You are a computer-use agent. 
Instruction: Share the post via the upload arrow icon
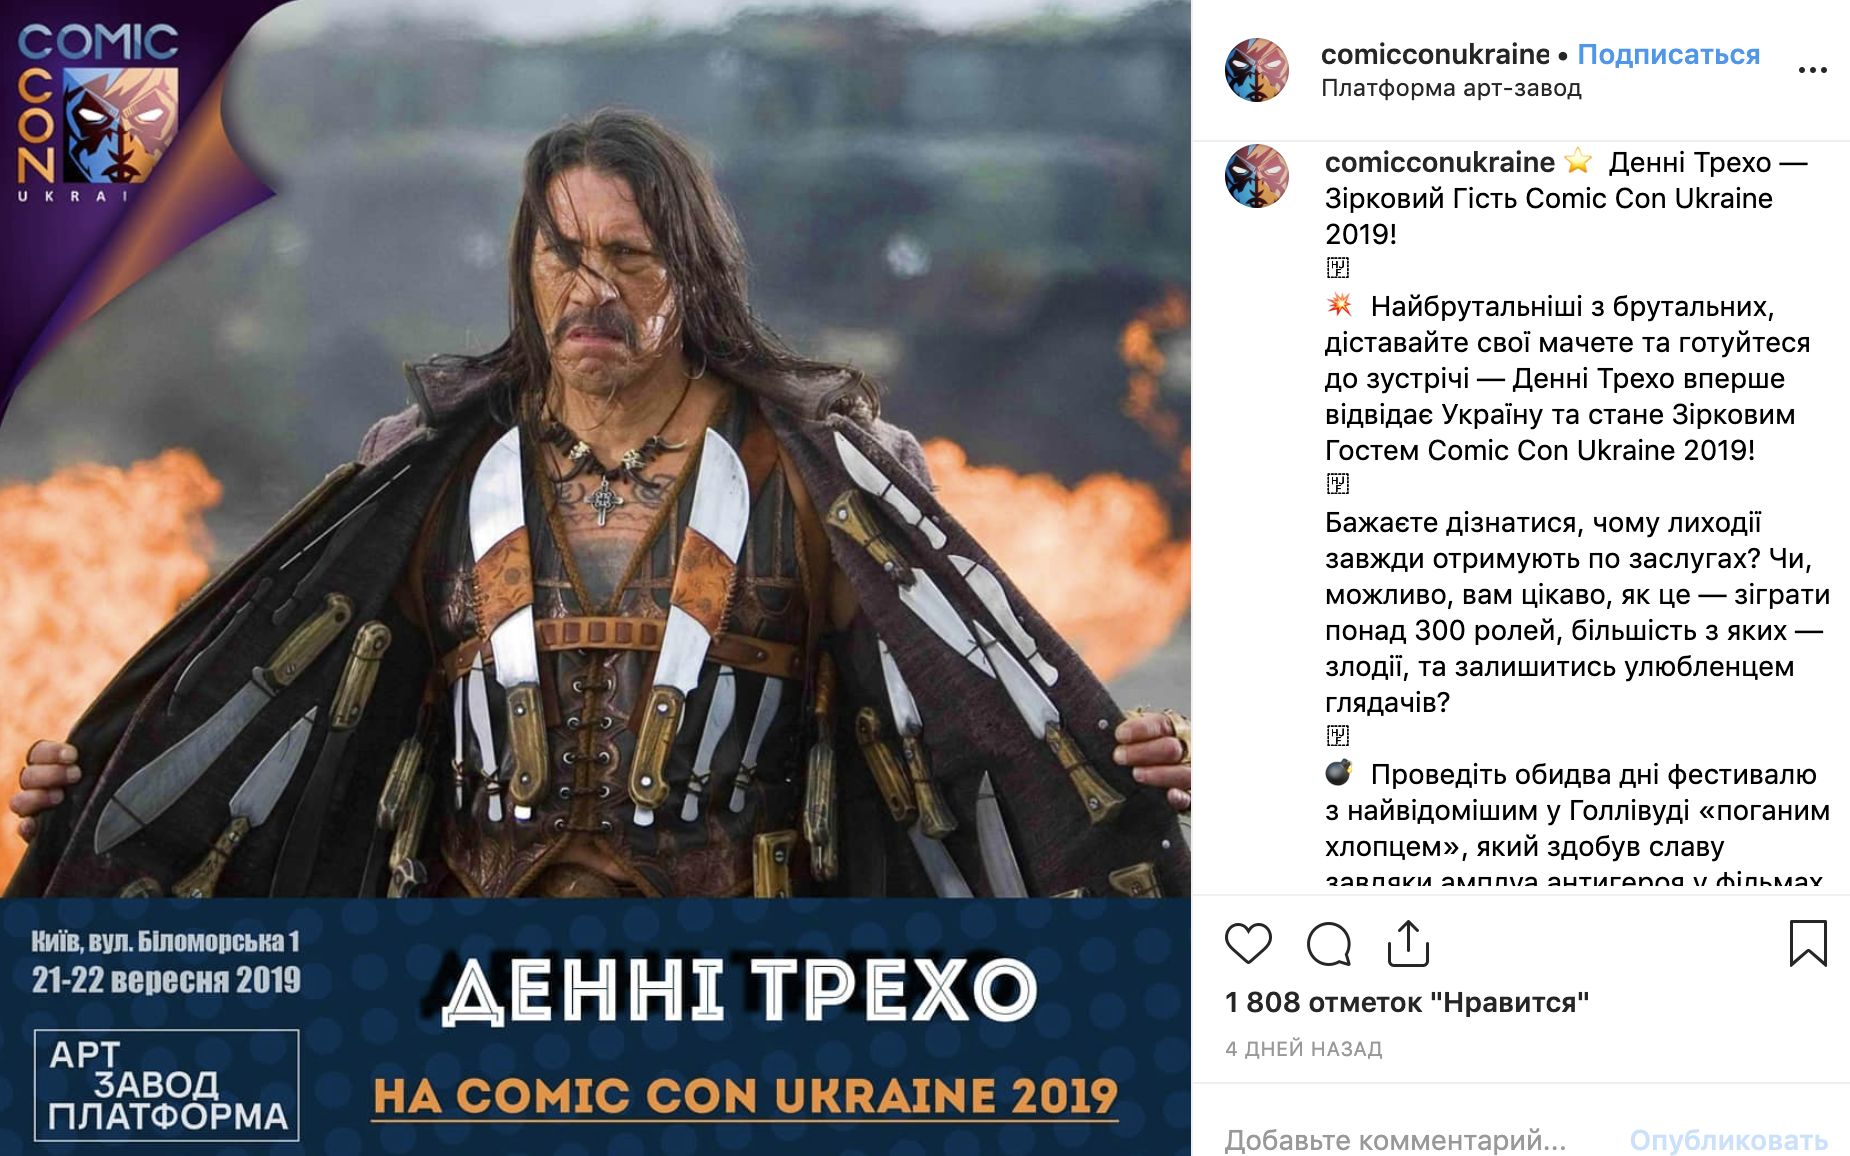point(1408,943)
